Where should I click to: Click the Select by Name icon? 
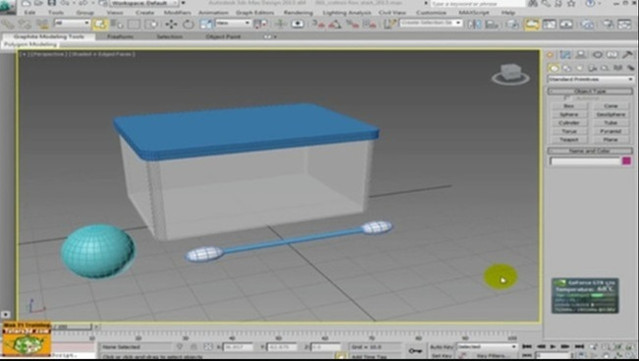(117, 24)
